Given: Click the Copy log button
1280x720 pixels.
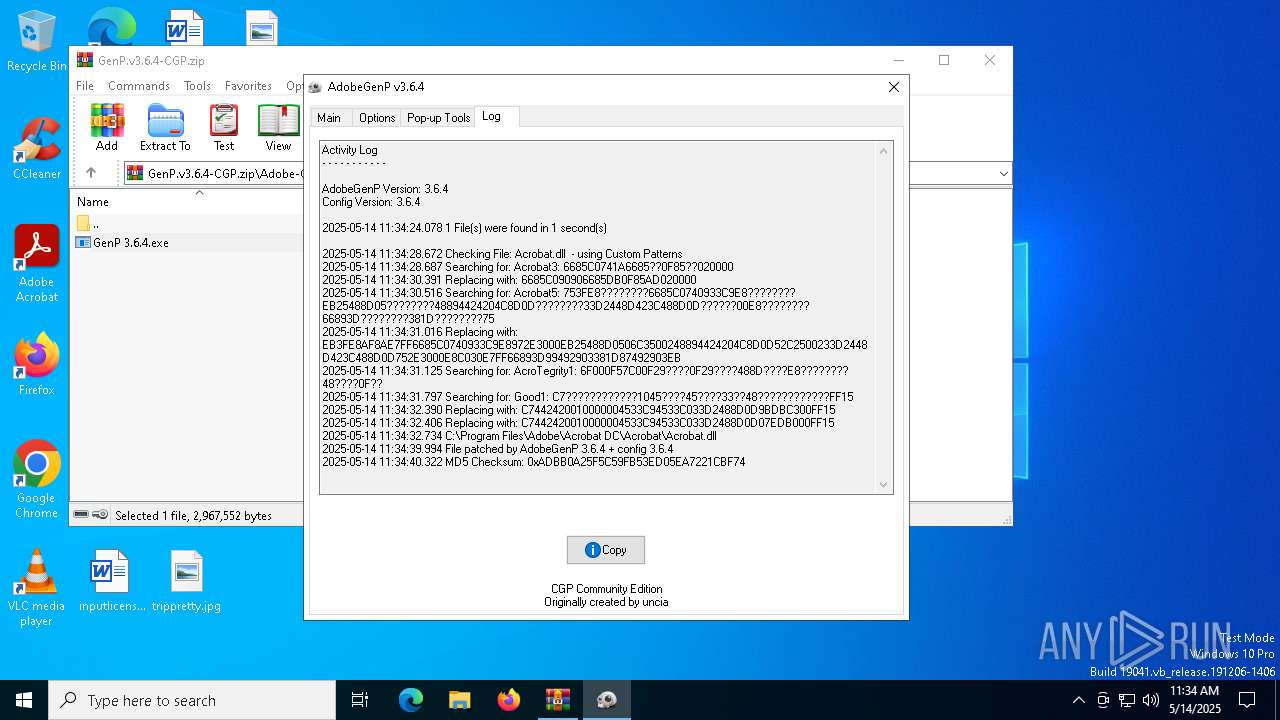Looking at the screenshot, I should (606, 550).
